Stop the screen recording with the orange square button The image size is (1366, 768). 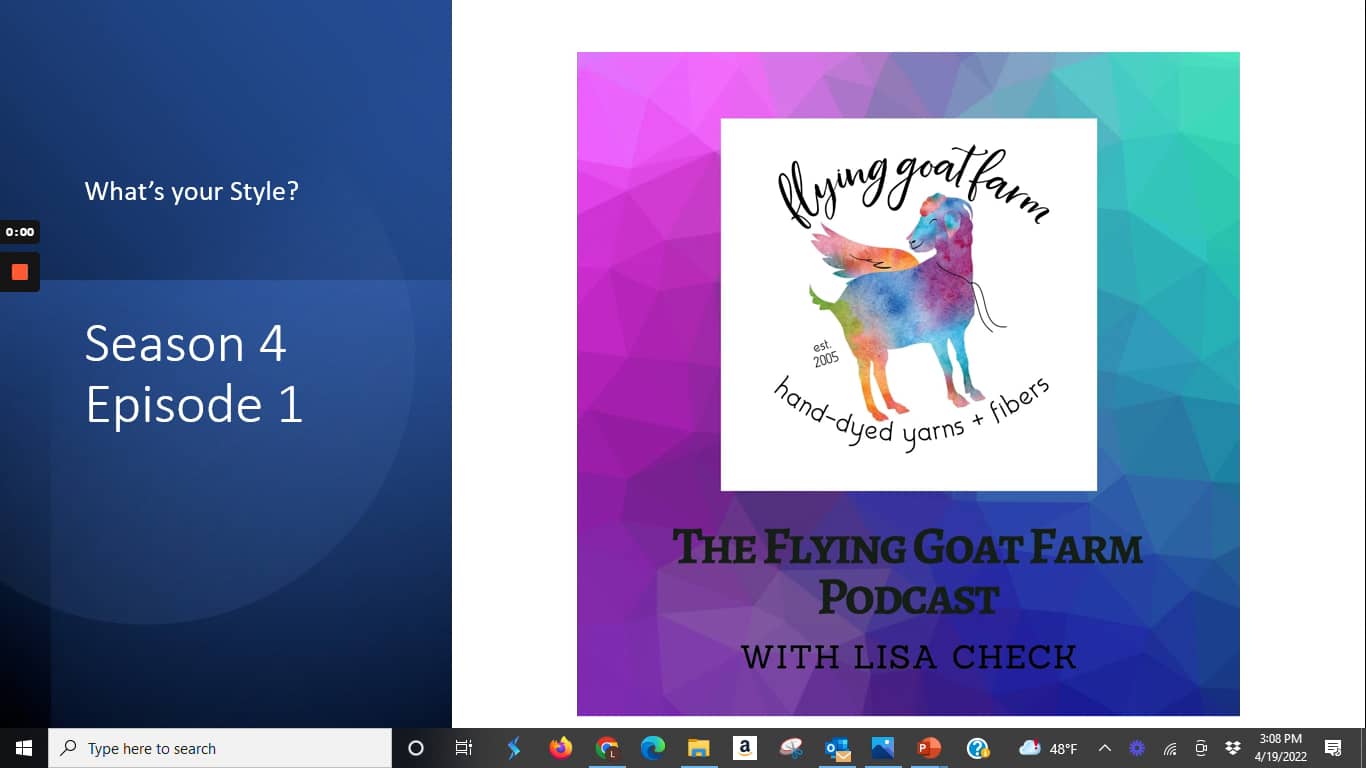(x=19, y=271)
